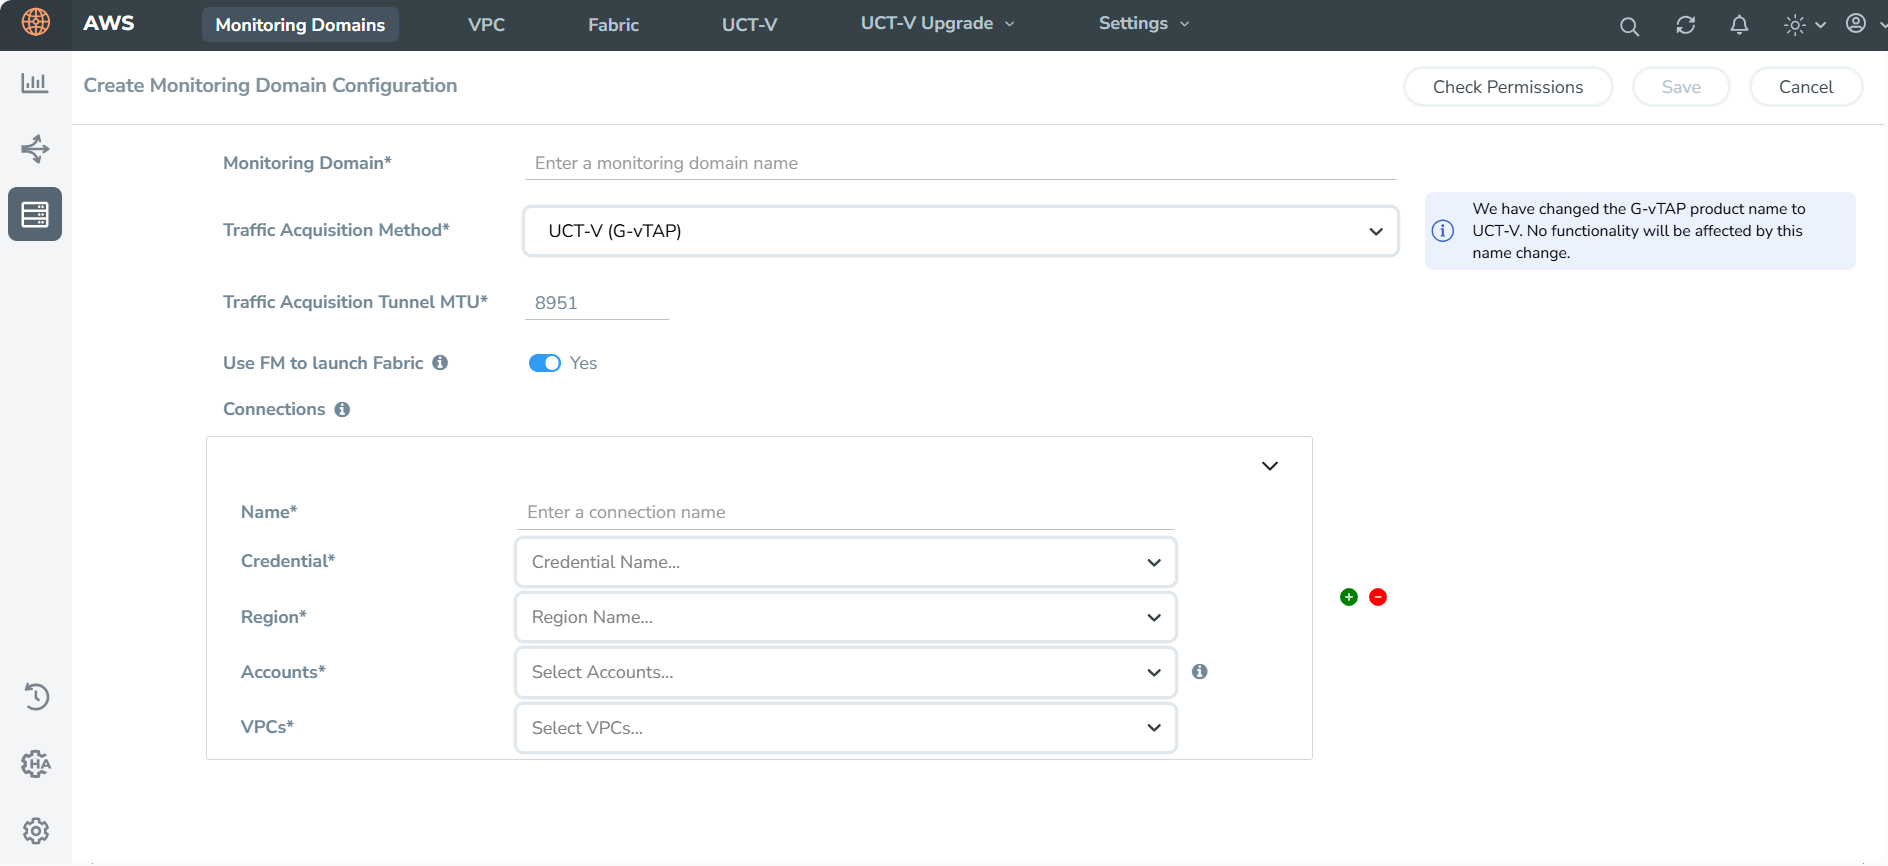The image size is (1888, 866).
Task: Switch to the VPC tab
Action: coord(486,25)
